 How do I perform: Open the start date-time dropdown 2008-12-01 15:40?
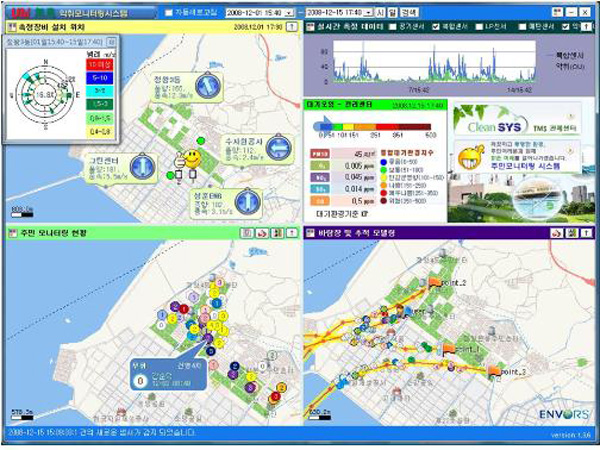pyautogui.click(x=290, y=13)
